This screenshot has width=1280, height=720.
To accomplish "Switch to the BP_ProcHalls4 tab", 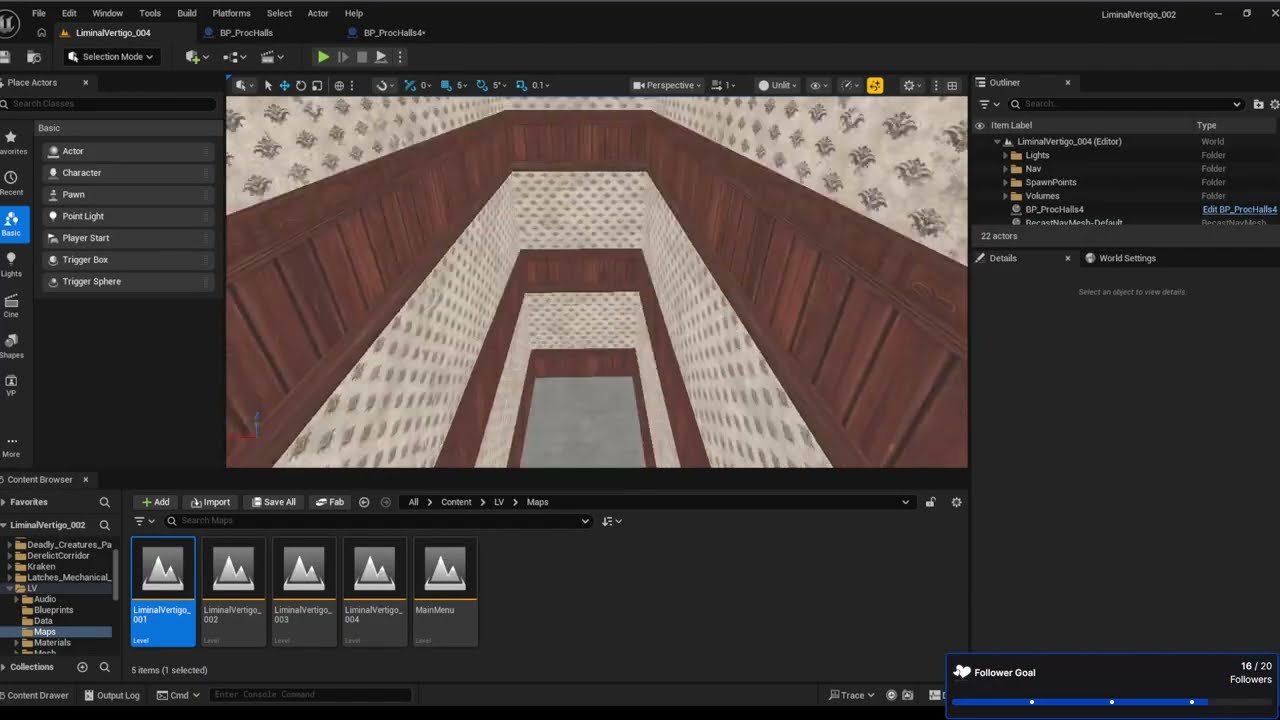I will pos(394,33).
